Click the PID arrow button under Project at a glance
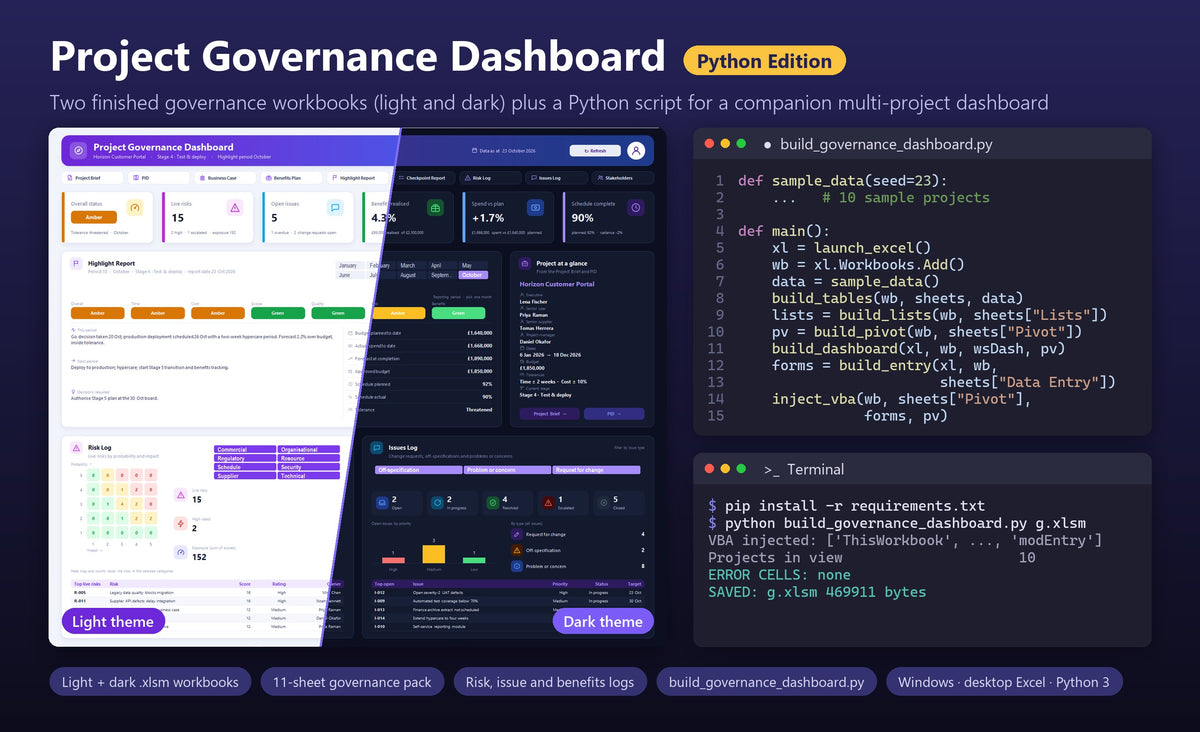Image resolution: width=1200 pixels, height=732 pixels. [615, 413]
